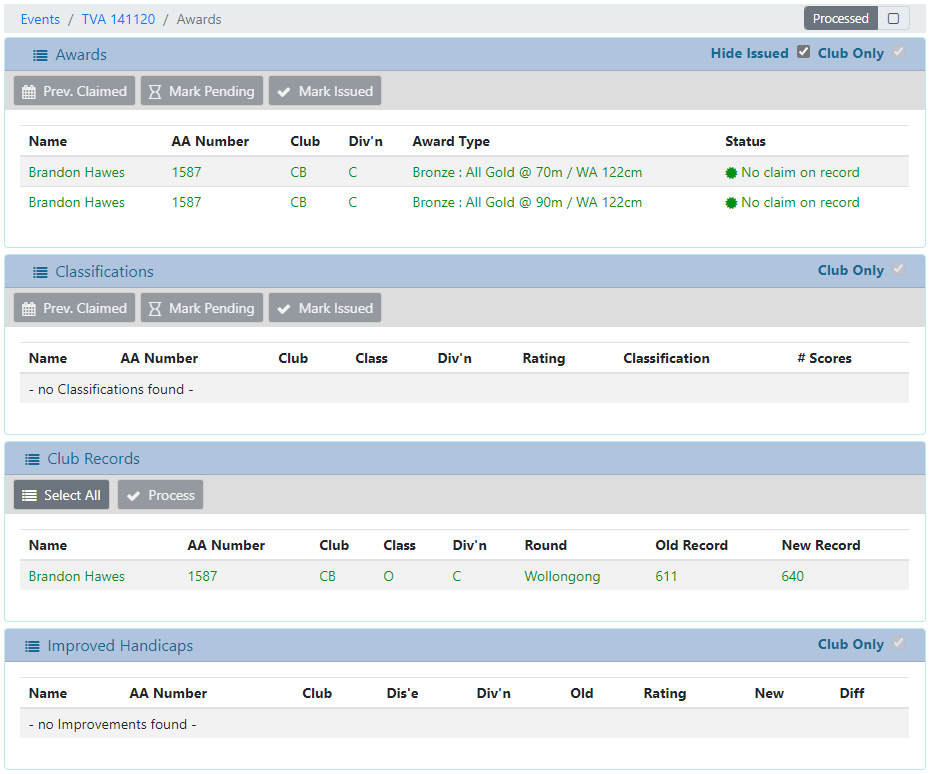This screenshot has width=932, height=774.
Task: Click the # Scores column header
Action: [824, 358]
